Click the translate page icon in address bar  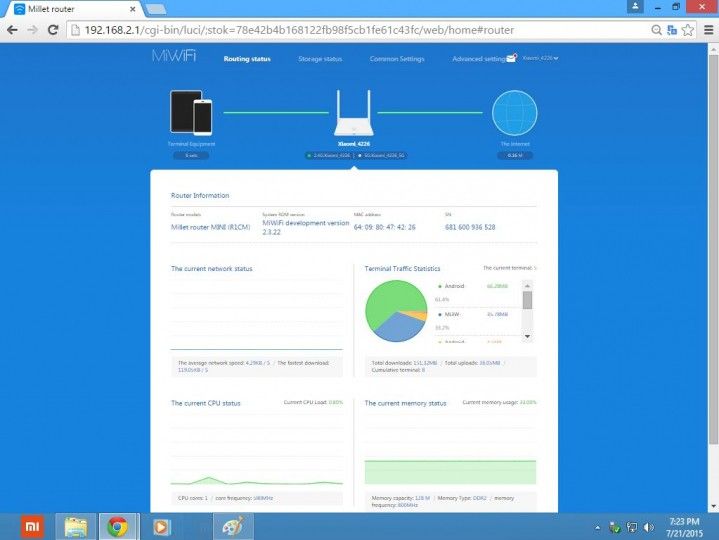coord(672,30)
